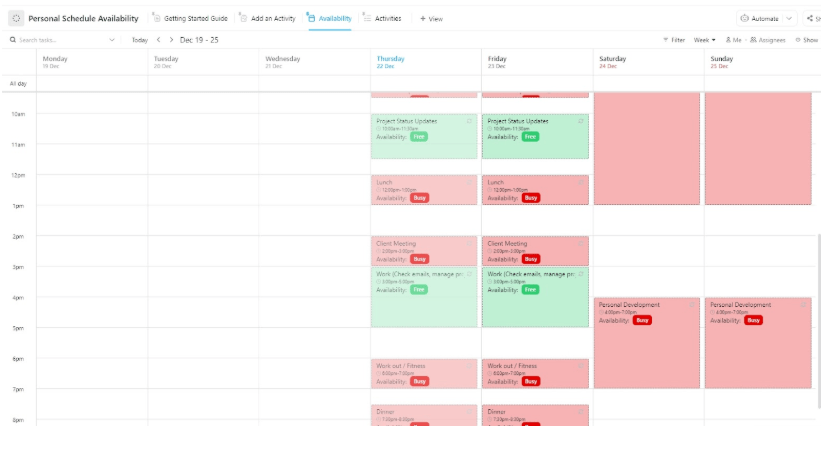Click recurring icon on Friday Lunch event
This screenshot has width=821, height=463.
(x=581, y=182)
